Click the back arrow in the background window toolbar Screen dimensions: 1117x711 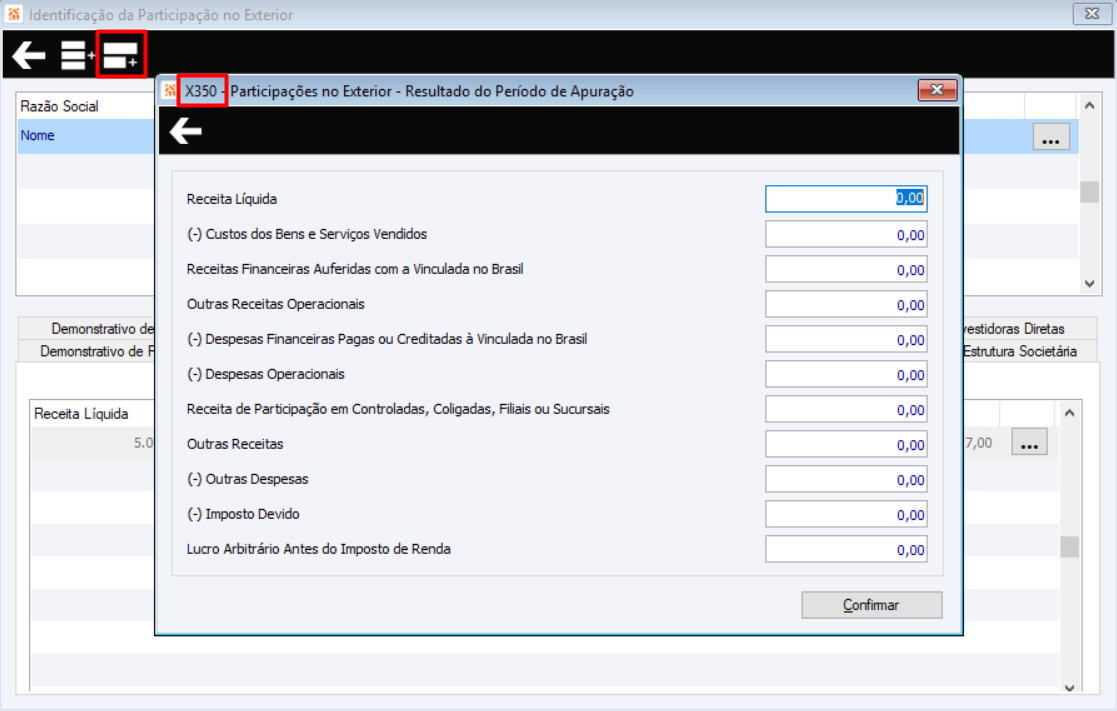[28, 55]
